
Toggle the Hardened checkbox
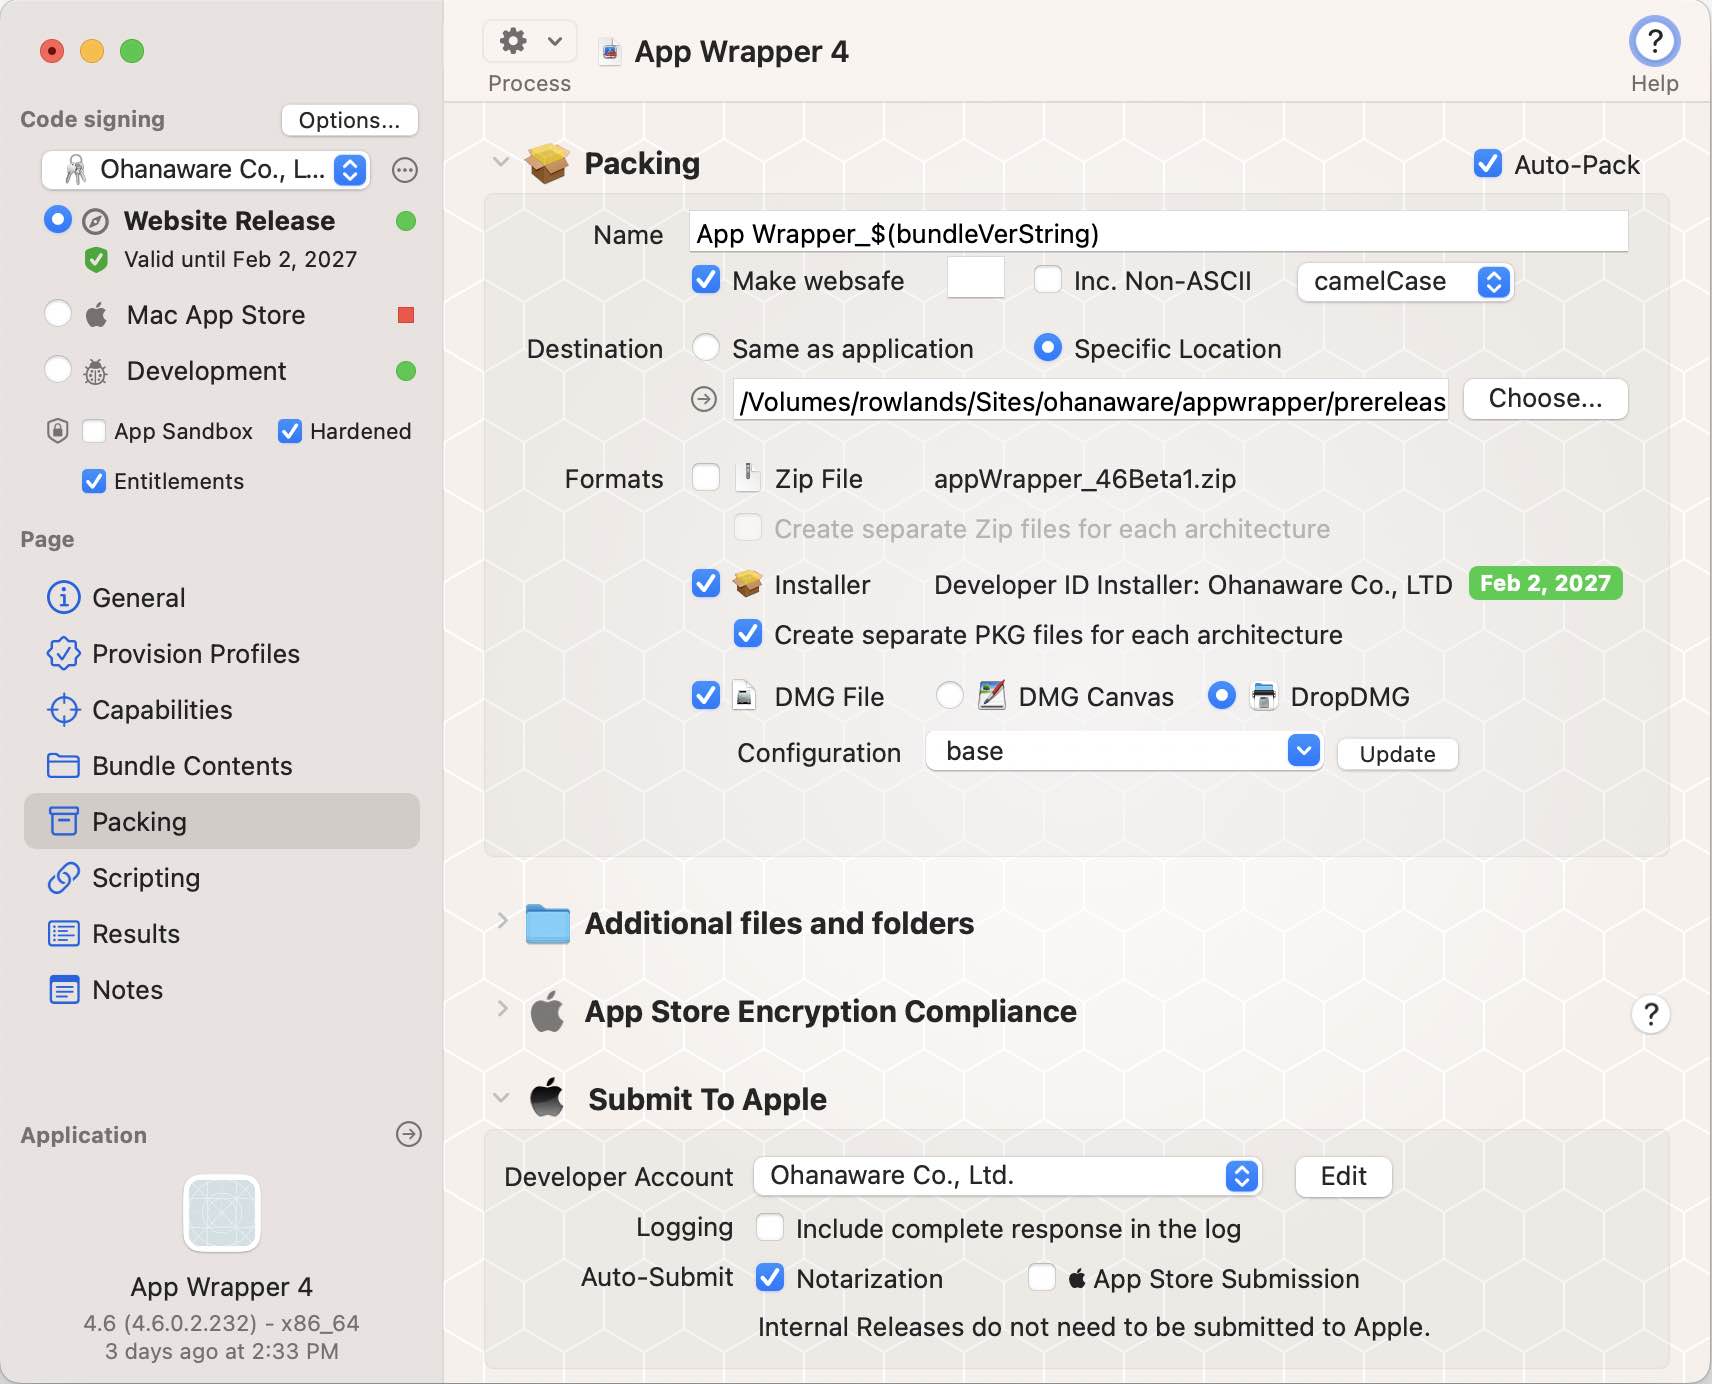[x=290, y=431]
